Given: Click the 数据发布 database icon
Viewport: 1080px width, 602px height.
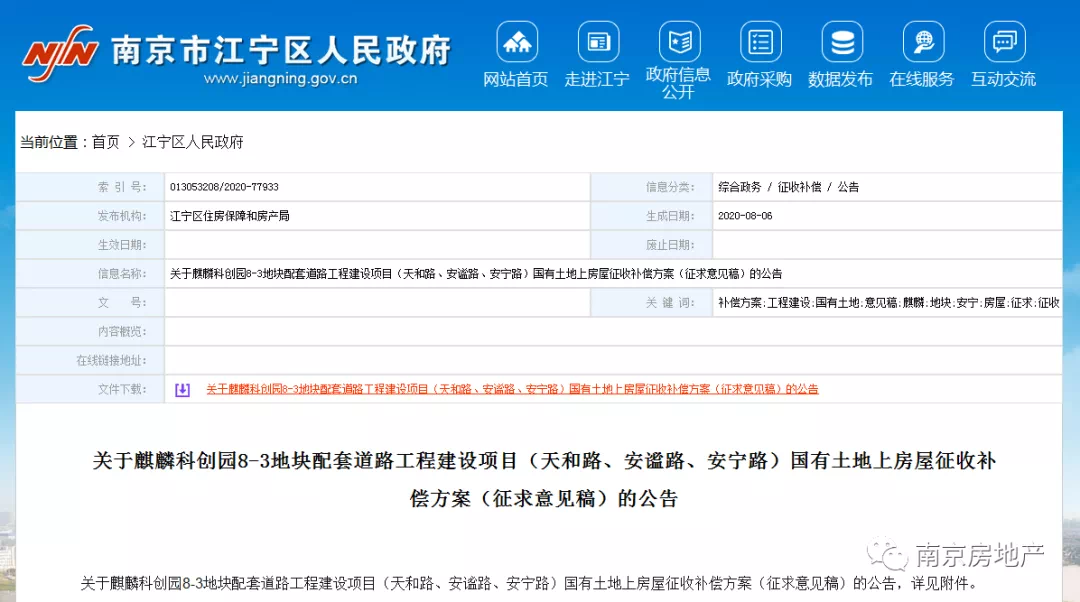Looking at the screenshot, I should click(841, 43).
